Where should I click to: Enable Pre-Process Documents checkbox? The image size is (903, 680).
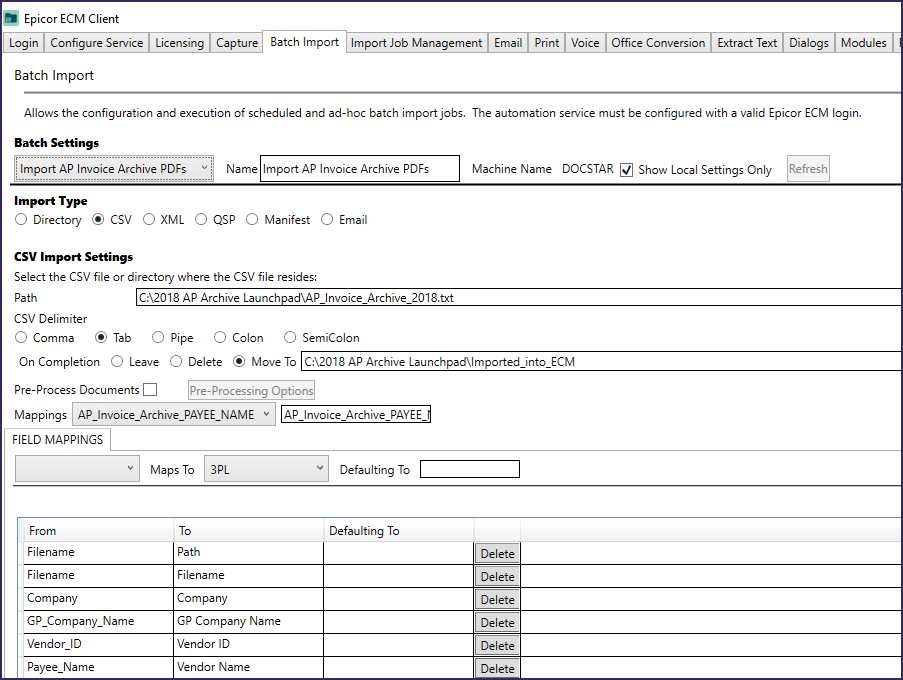pyautogui.click(x=150, y=390)
